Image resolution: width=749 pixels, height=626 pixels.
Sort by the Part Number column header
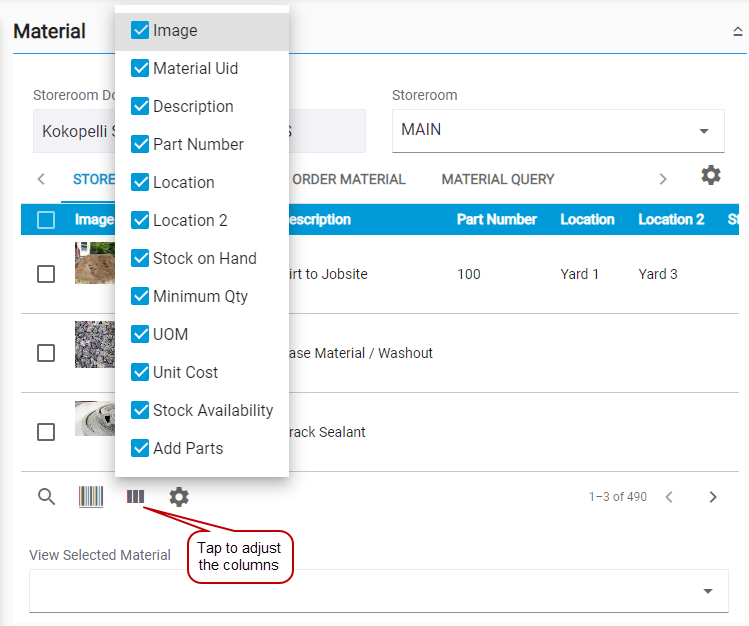(x=496, y=220)
